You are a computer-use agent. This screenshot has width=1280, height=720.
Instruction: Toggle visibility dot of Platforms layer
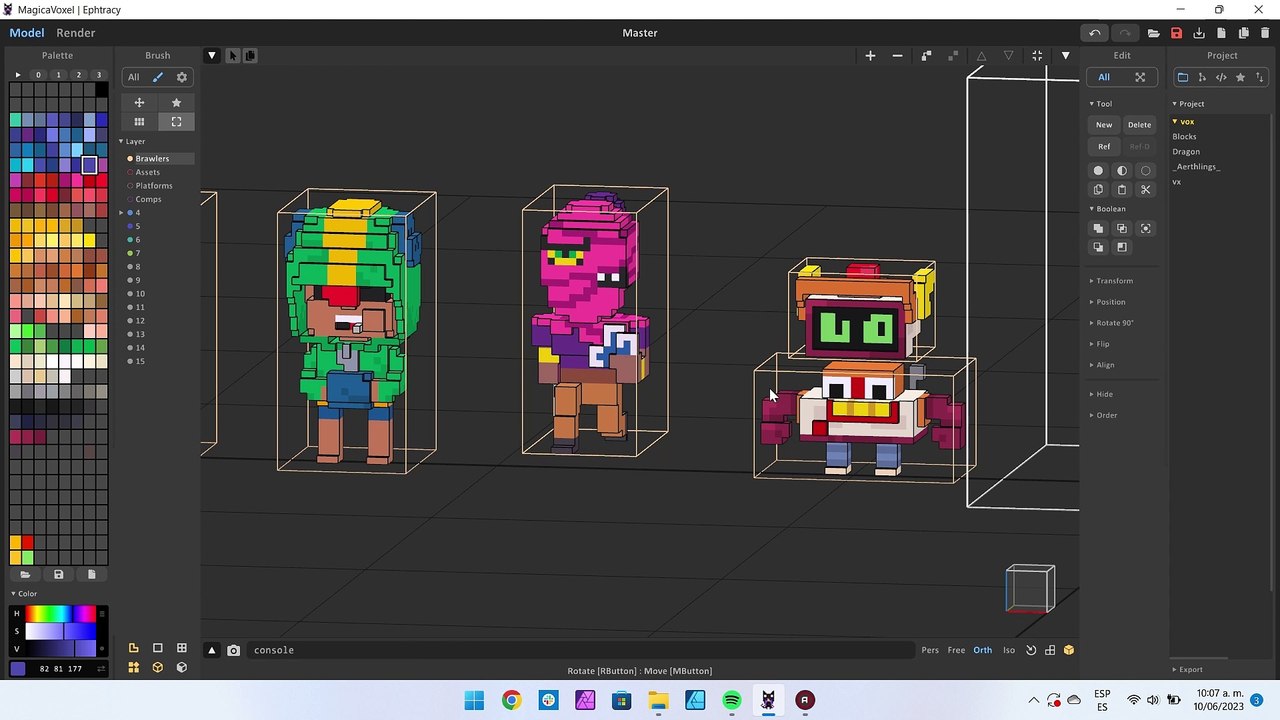pos(130,186)
